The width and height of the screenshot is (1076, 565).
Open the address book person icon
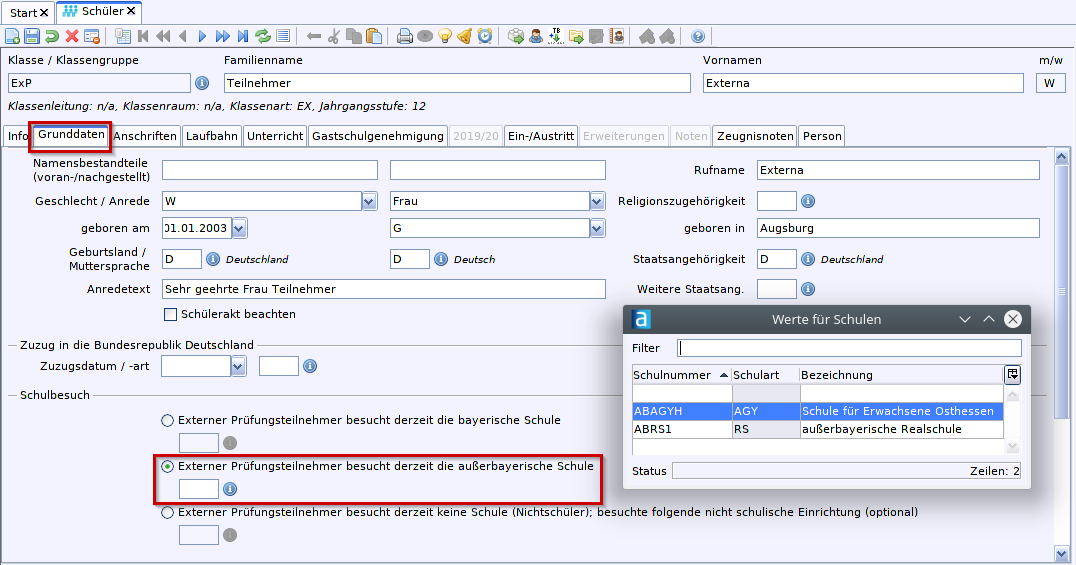616,36
